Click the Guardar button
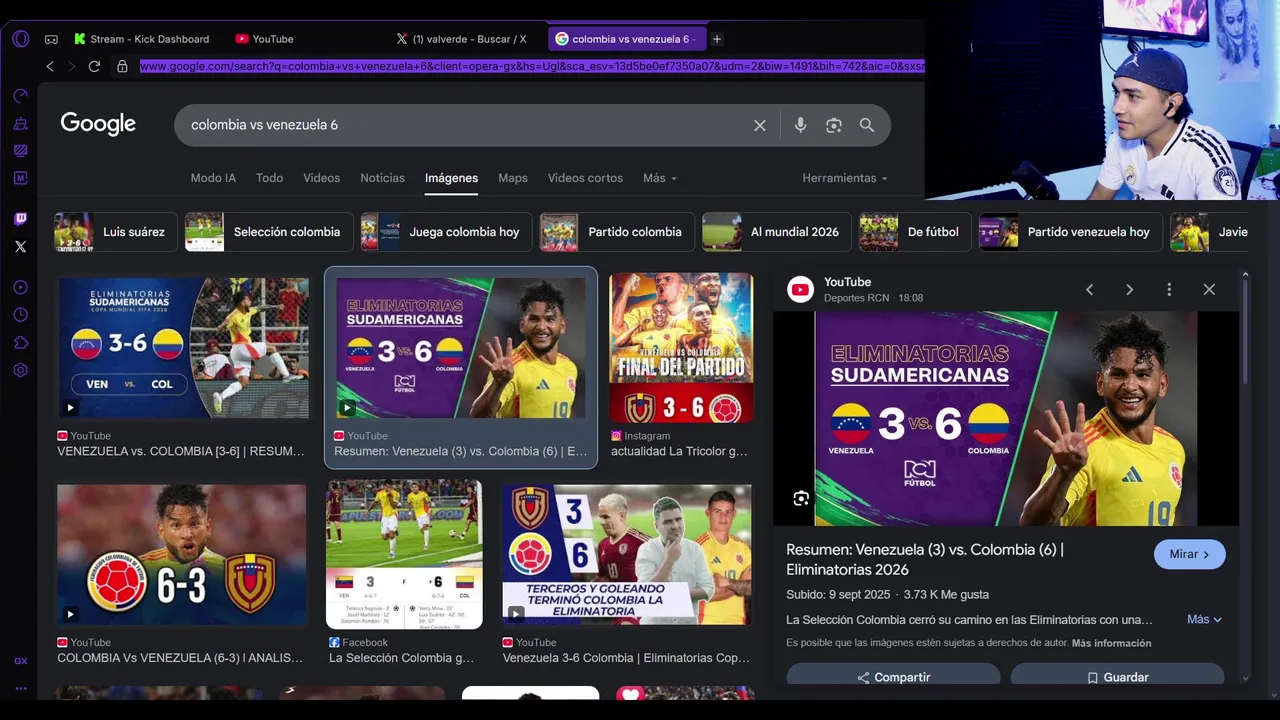Viewport: 1280px width, 720px height. pyautogui.click(x=1117, y=677)
